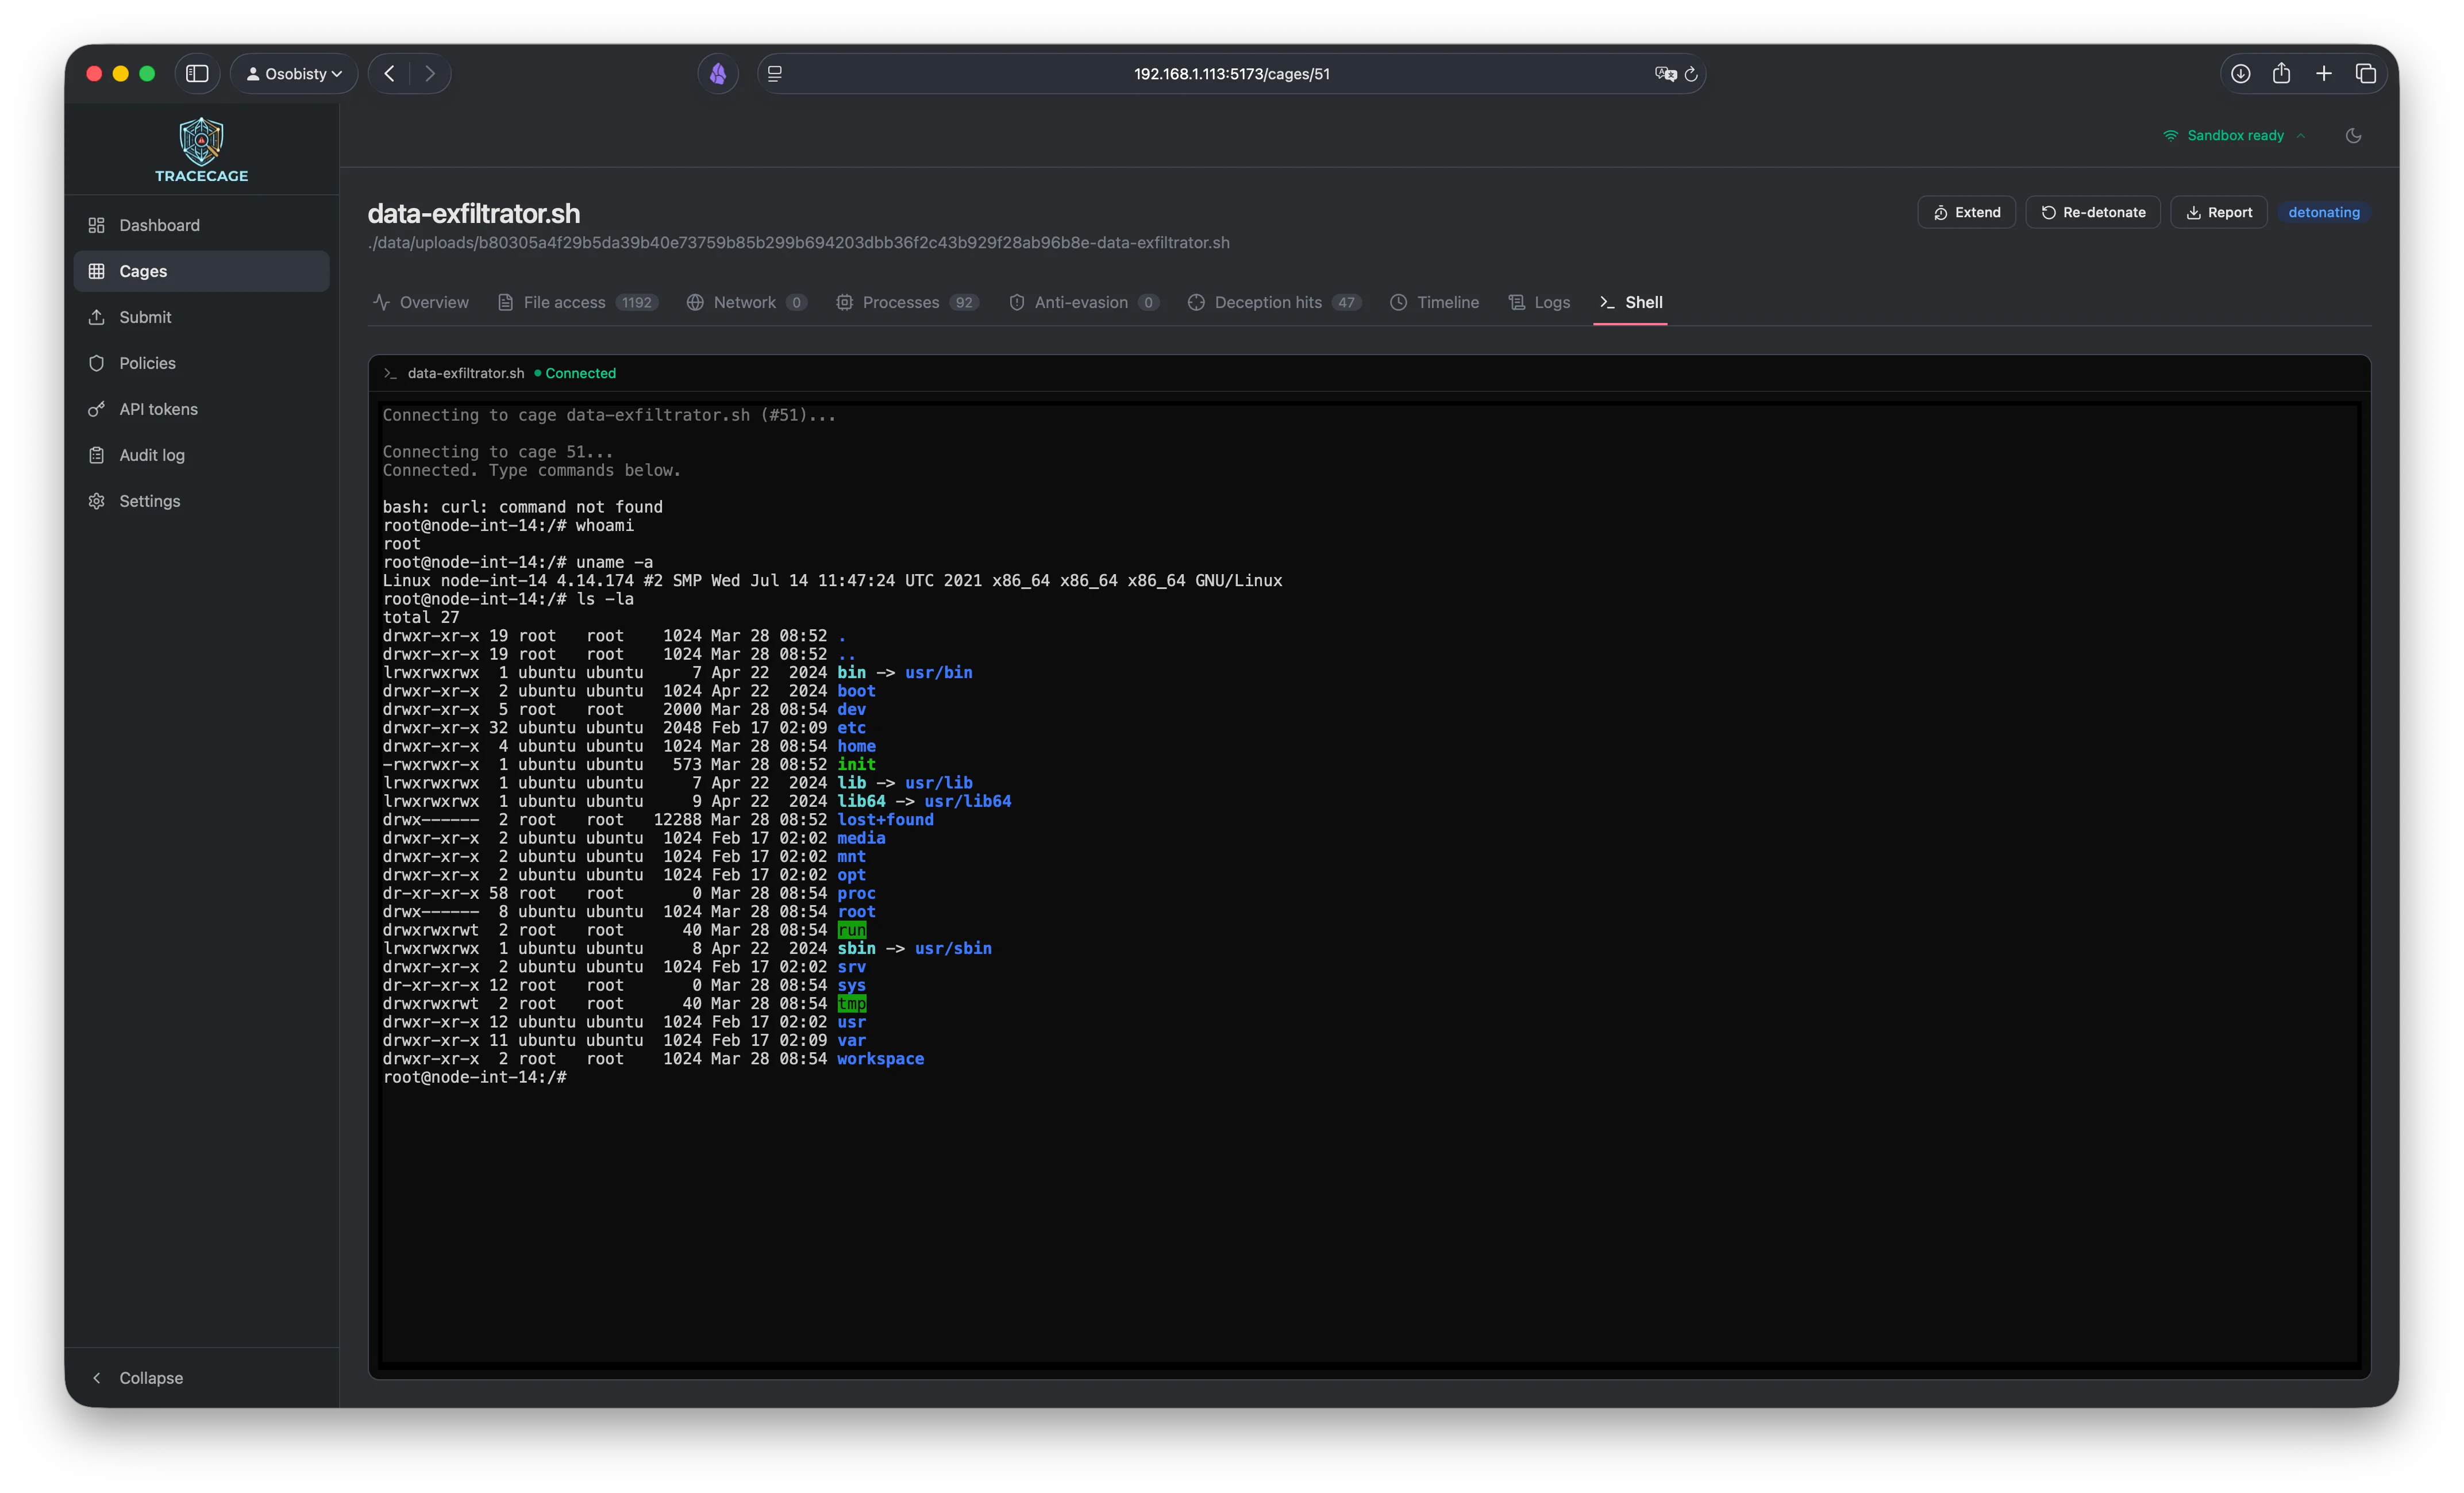Open the translate menu in the address bar
Image resolution: width=2464 pixels, height=1493 pixels.
click(x=1665, y=73)
